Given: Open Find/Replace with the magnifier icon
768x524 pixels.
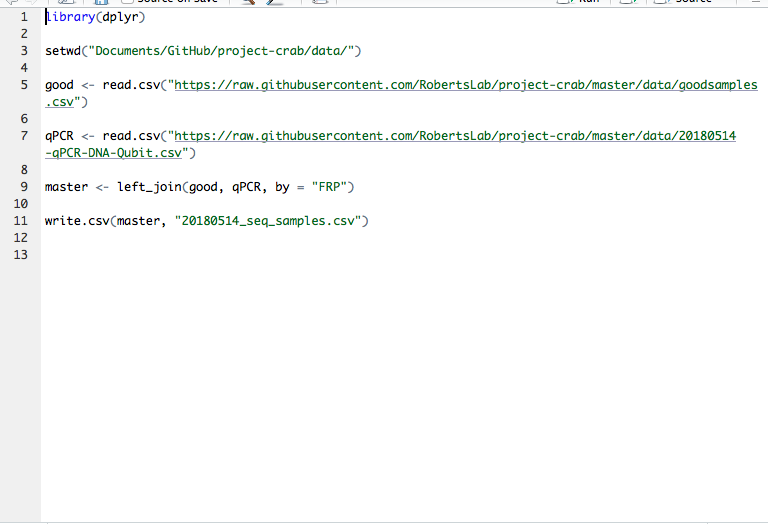Looking at the screenshot, I should [x=247, y=2].
